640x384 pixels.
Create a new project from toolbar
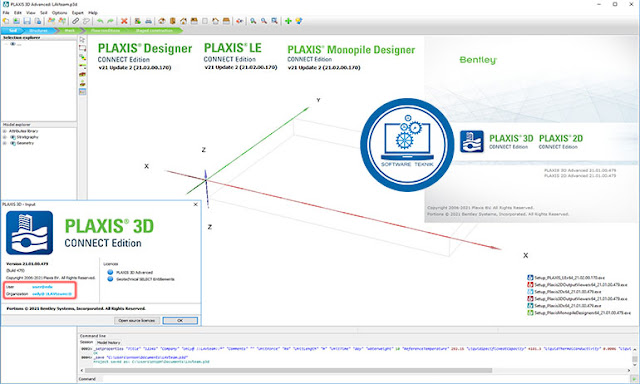click(6, 21)
